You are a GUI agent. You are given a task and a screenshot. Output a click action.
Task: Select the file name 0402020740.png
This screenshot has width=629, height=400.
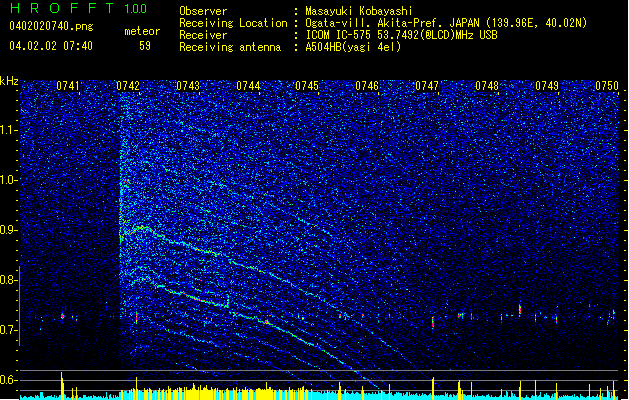click(51, 27)
